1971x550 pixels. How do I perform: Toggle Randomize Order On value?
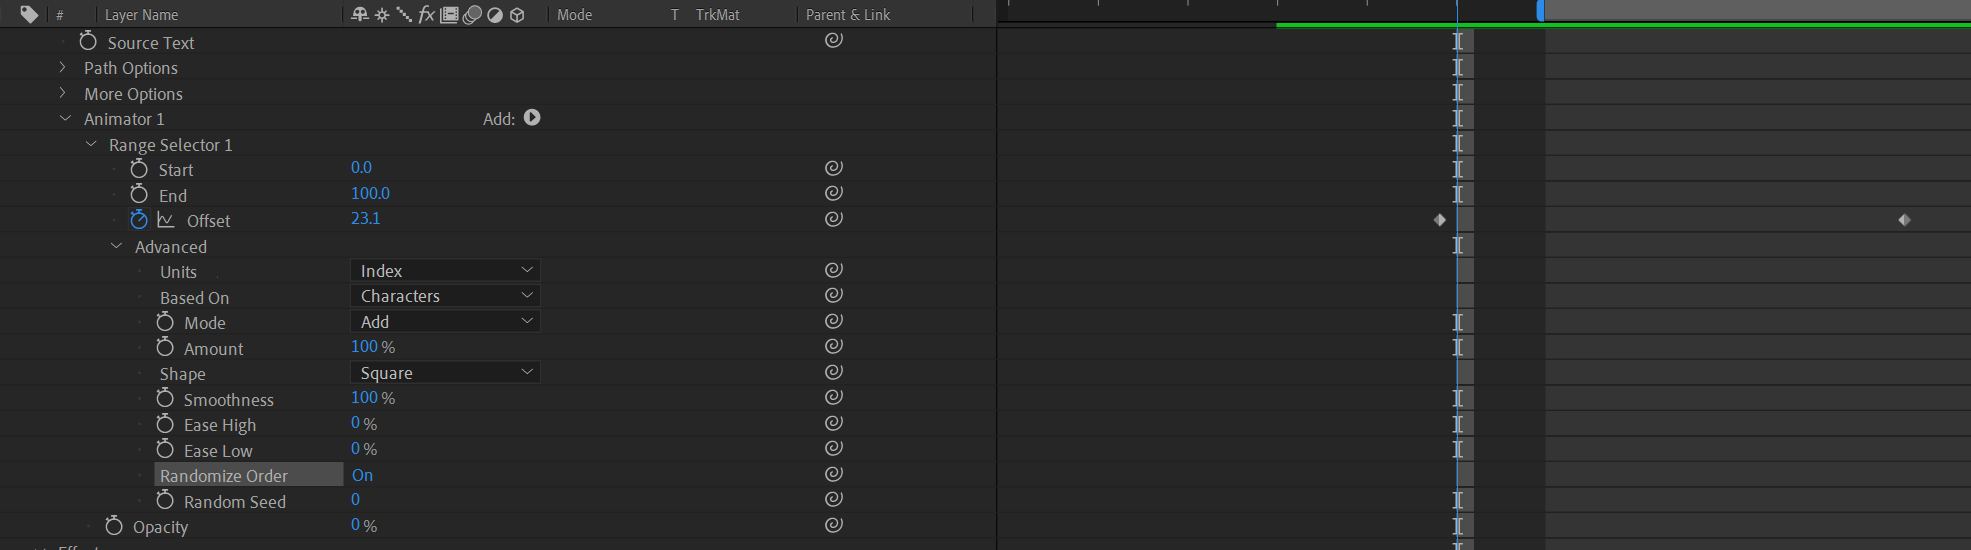[362, 475]
